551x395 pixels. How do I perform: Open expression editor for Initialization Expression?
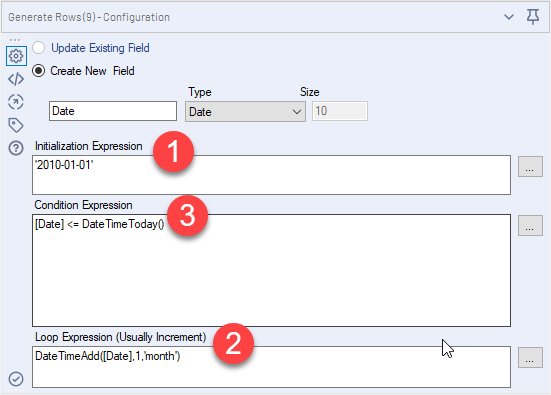point(530,167)
